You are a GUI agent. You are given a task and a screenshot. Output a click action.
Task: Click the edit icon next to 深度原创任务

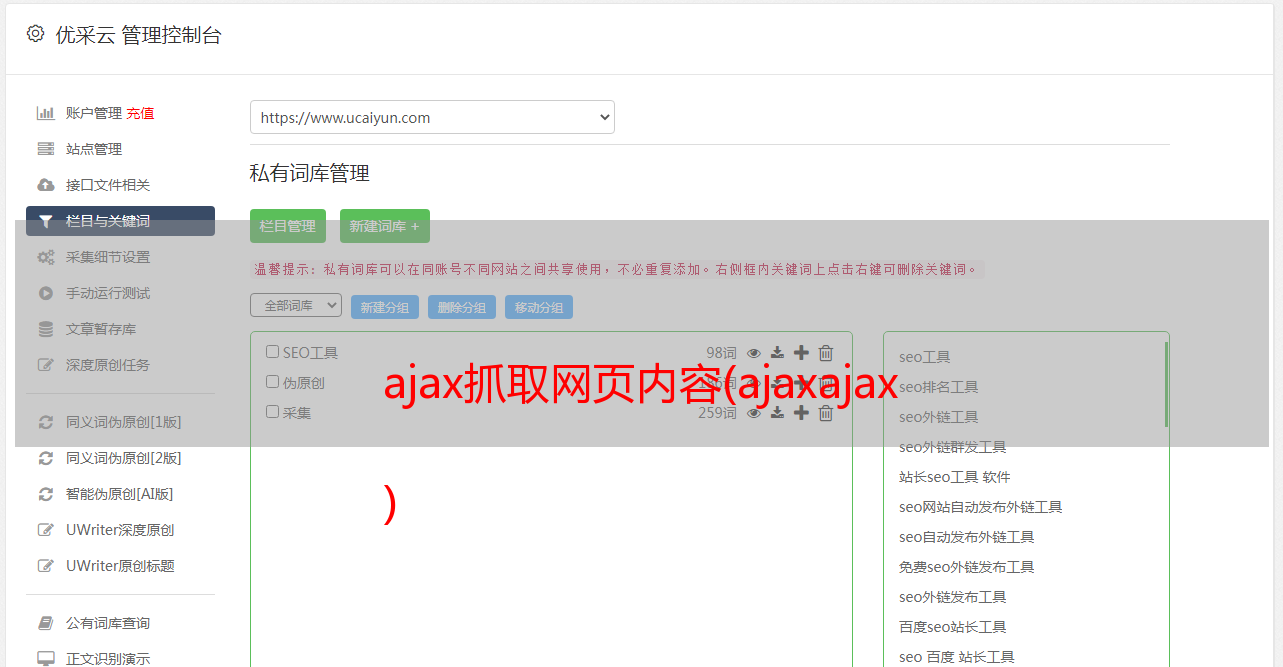click(x=46, y=365)
